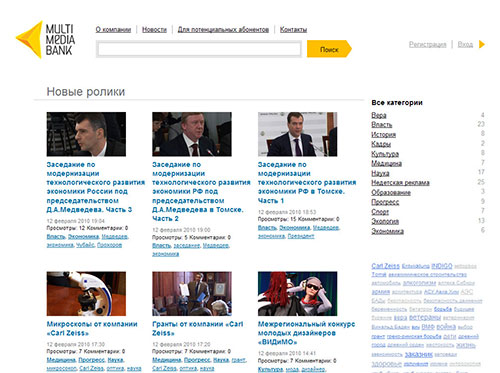Screen dimensions: 500x373
Task: Open the О компании page
Action: pos(113,30)
